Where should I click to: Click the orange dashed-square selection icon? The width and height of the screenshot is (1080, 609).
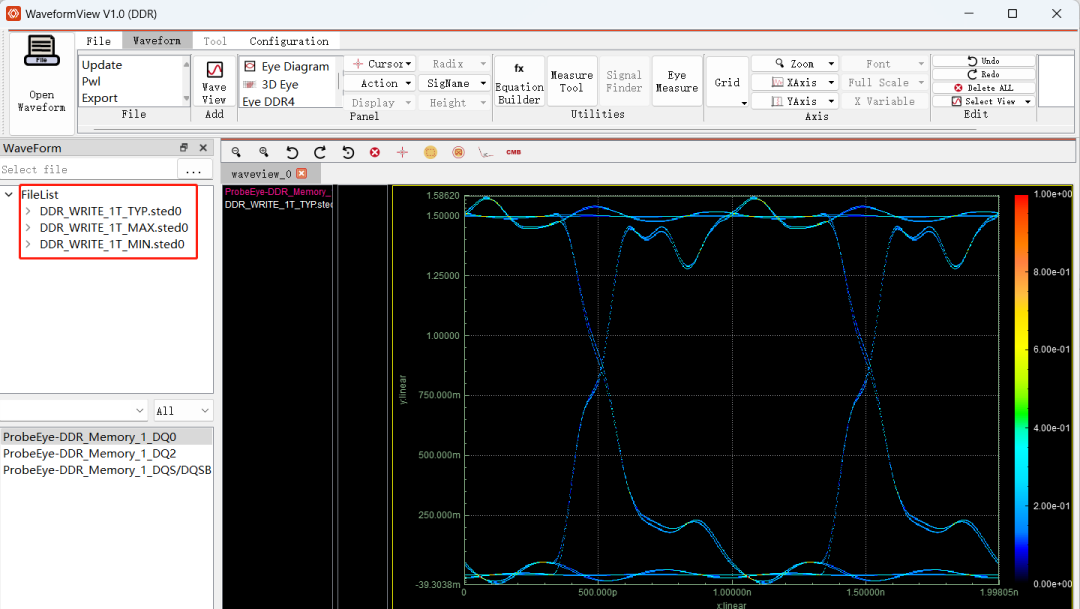pyautogui.click(x=430, y=152)
